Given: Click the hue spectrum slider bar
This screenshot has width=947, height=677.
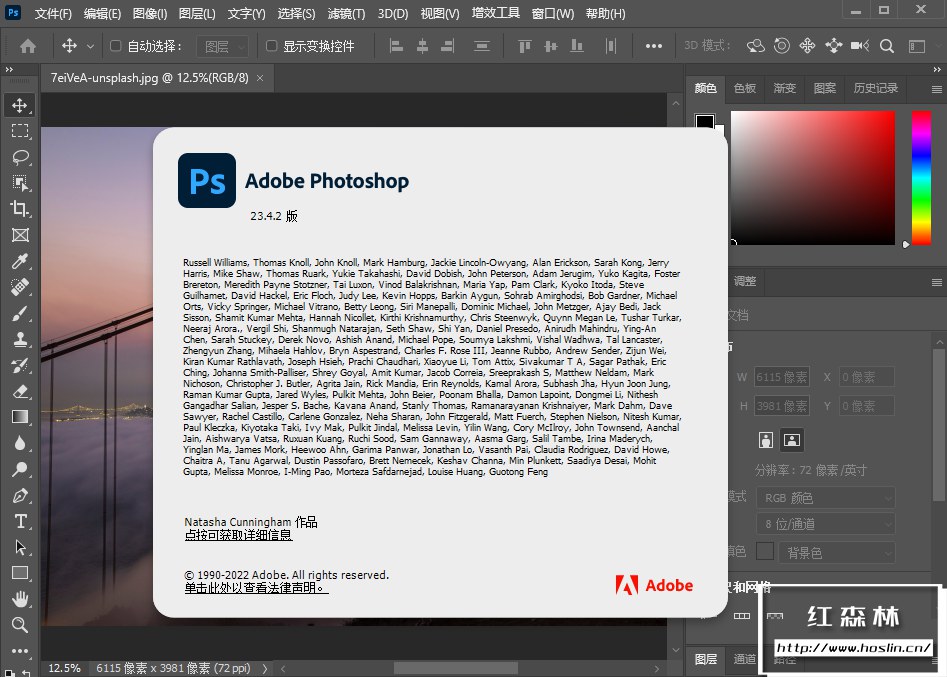Looking at the screenshot, I should (921, 178).
